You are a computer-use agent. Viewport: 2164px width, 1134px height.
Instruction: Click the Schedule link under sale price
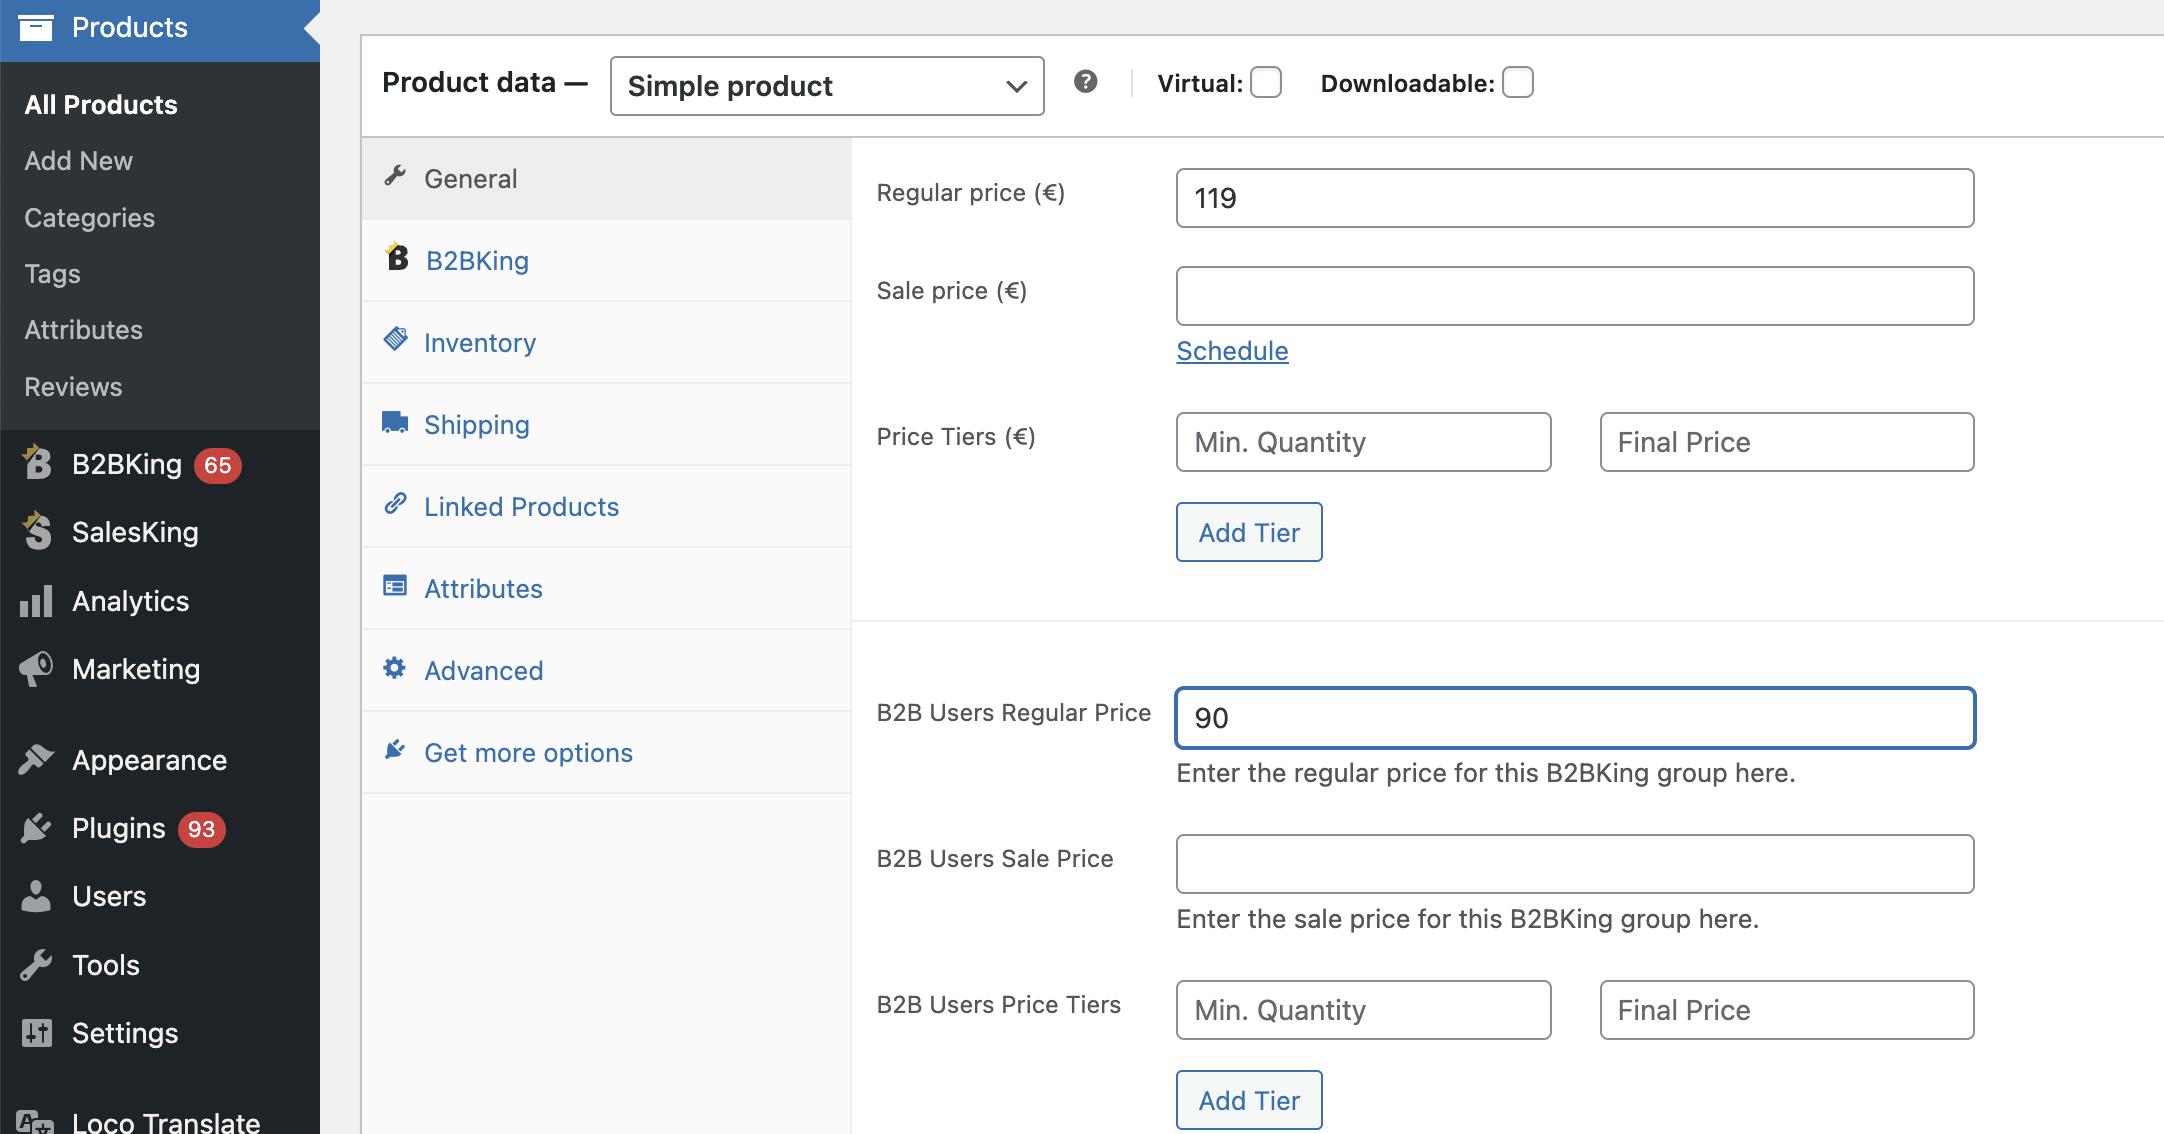1232,351
